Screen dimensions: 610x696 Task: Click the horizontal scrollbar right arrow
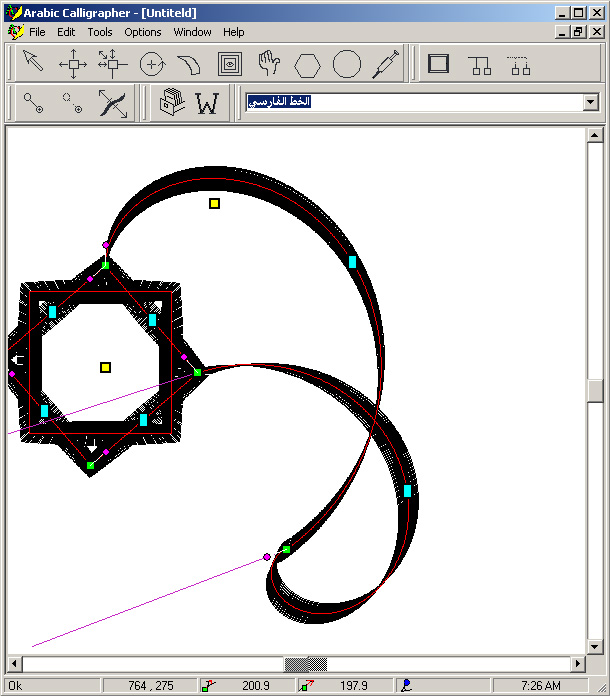click(578, 664)
